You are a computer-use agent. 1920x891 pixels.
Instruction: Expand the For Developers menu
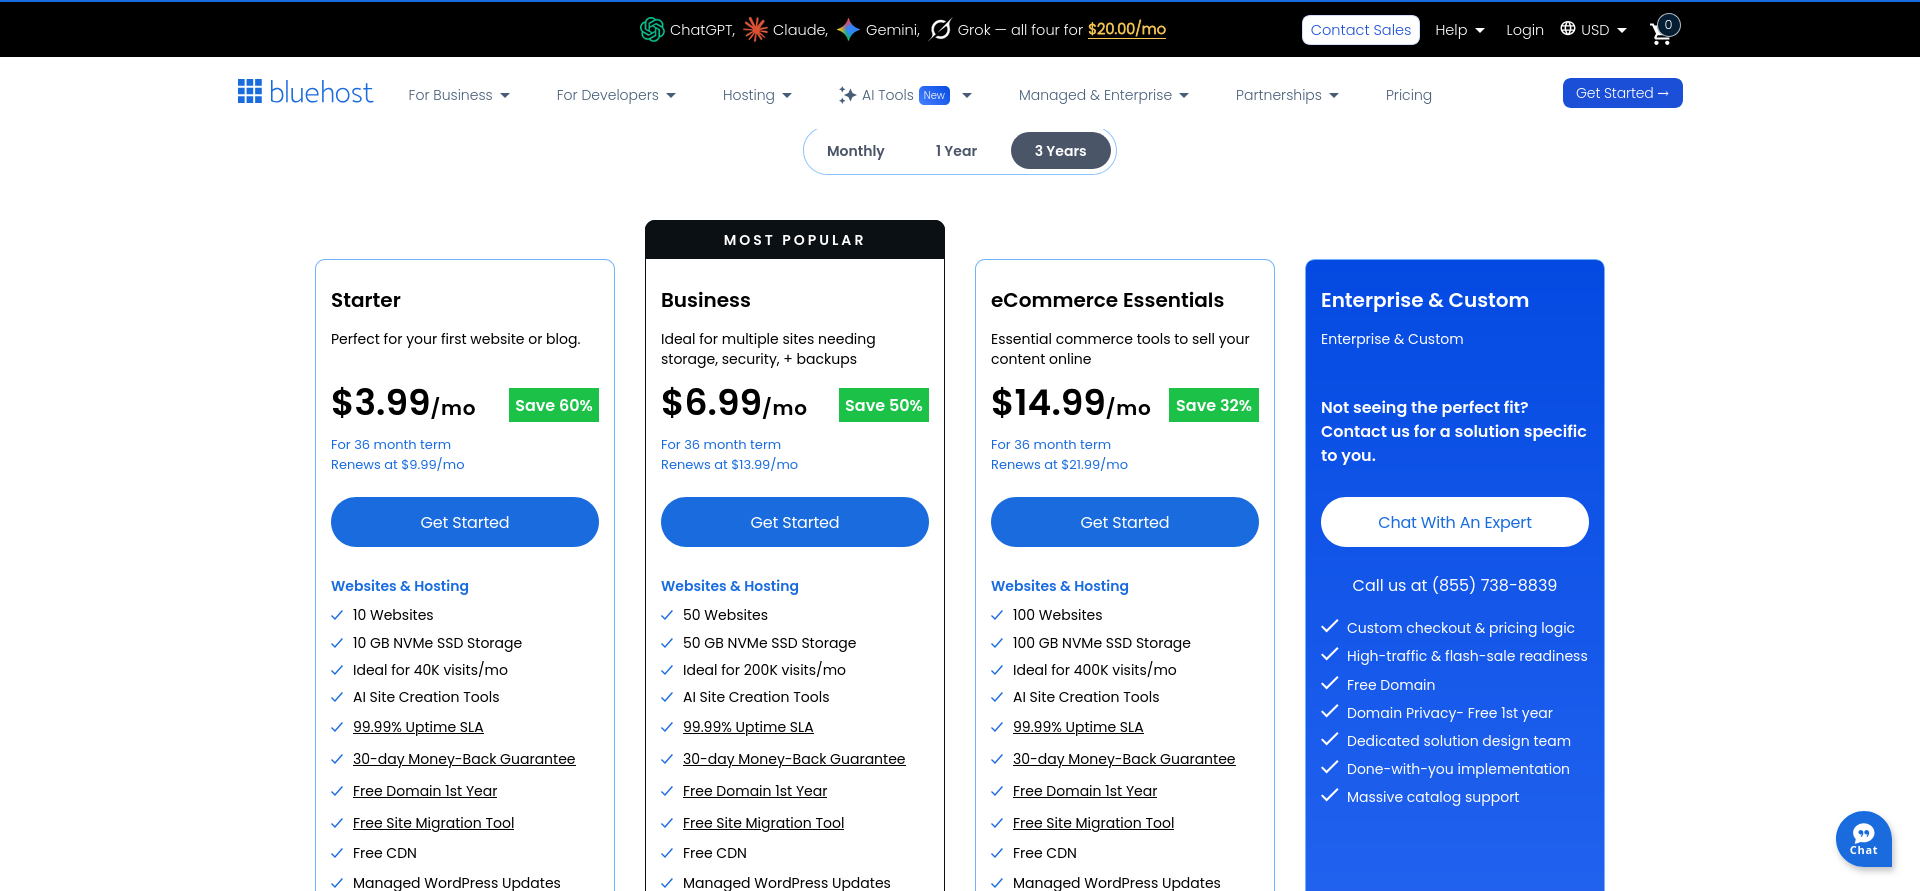[616, 95]
